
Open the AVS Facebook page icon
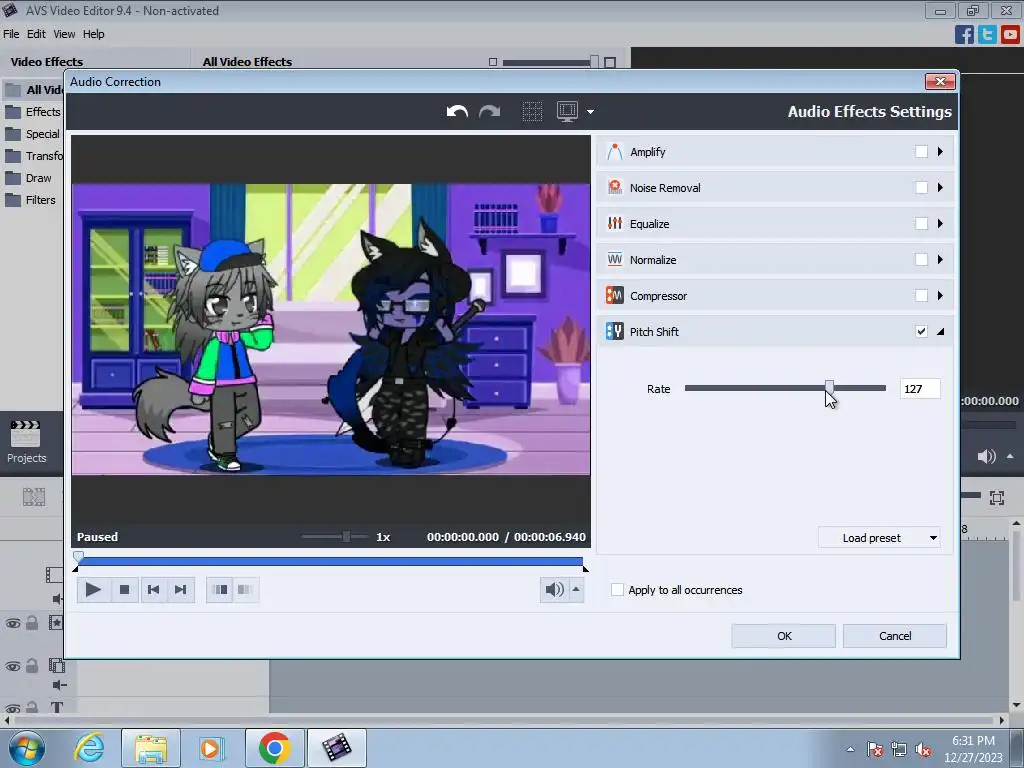(964, 34)
